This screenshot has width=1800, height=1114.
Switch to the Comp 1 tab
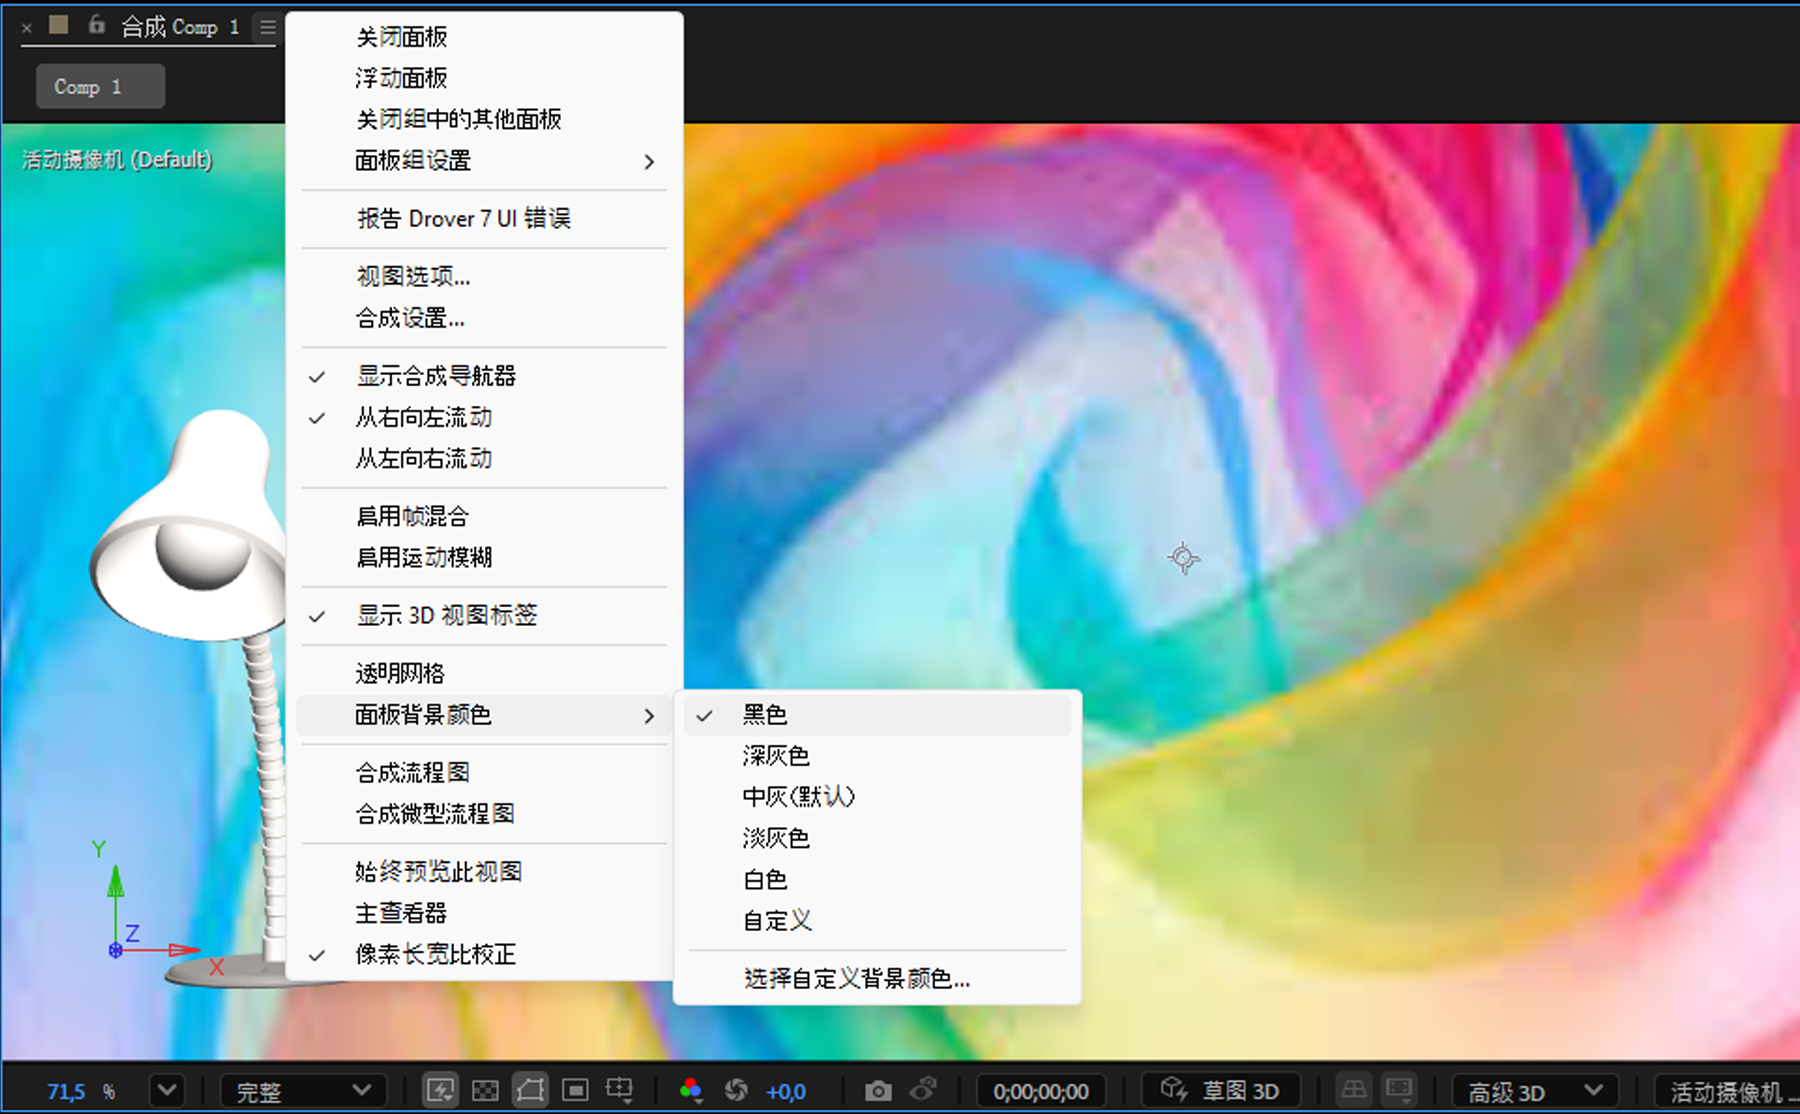99,86
